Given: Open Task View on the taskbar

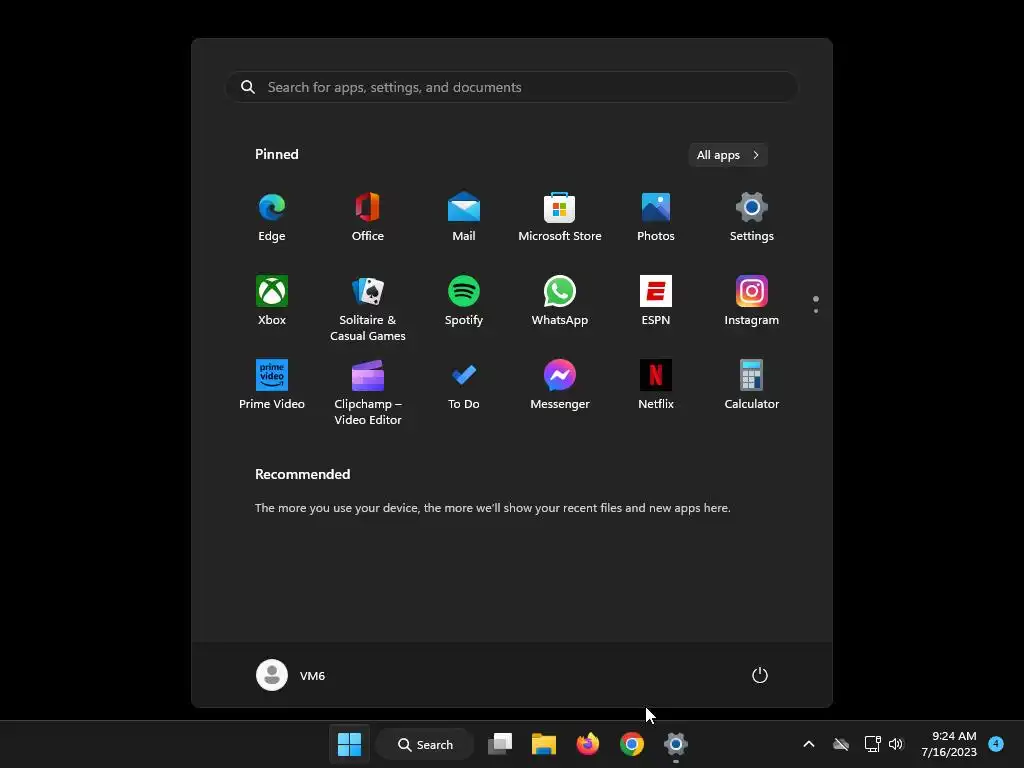Looking at the screenshot, I should point(500,744).
